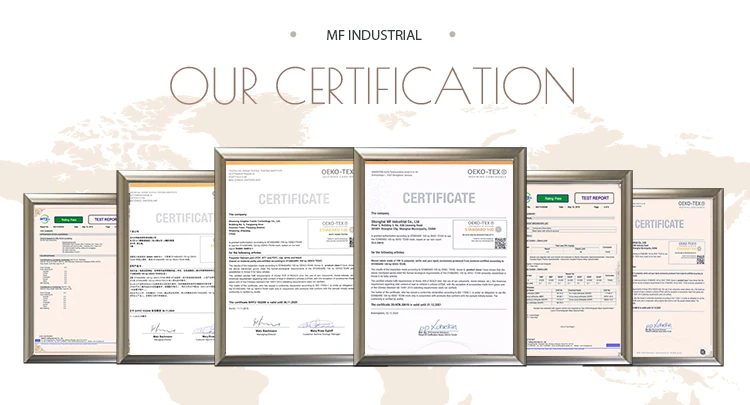The width and height of the screenshot is (750, 405).
Task: Click CERTIFICATE heading on the two-signature certificate
Action: pyautogui.click(x=294, y=199)
